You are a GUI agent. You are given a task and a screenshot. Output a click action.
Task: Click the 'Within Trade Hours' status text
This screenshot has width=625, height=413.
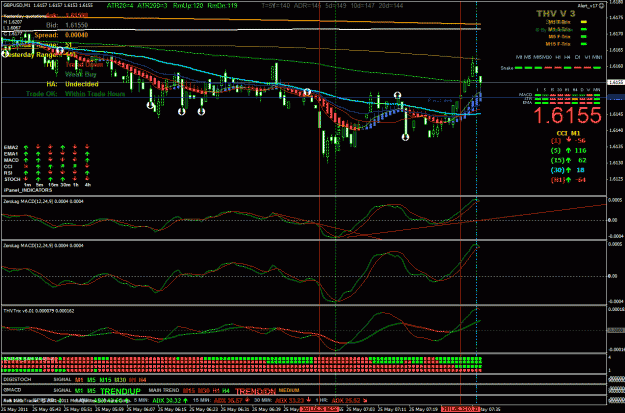point(95,94)
